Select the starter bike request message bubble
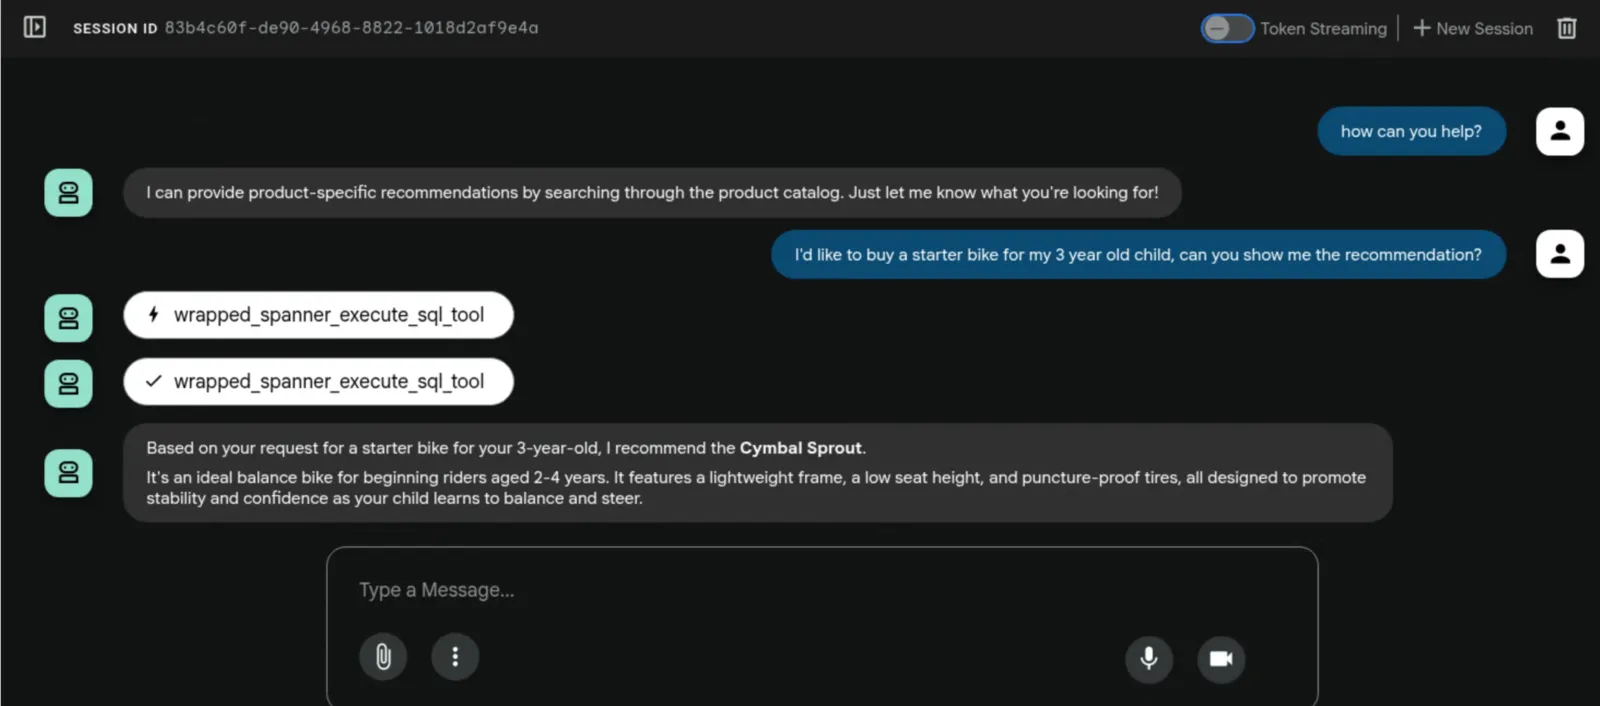 [x=1138, y=255]
